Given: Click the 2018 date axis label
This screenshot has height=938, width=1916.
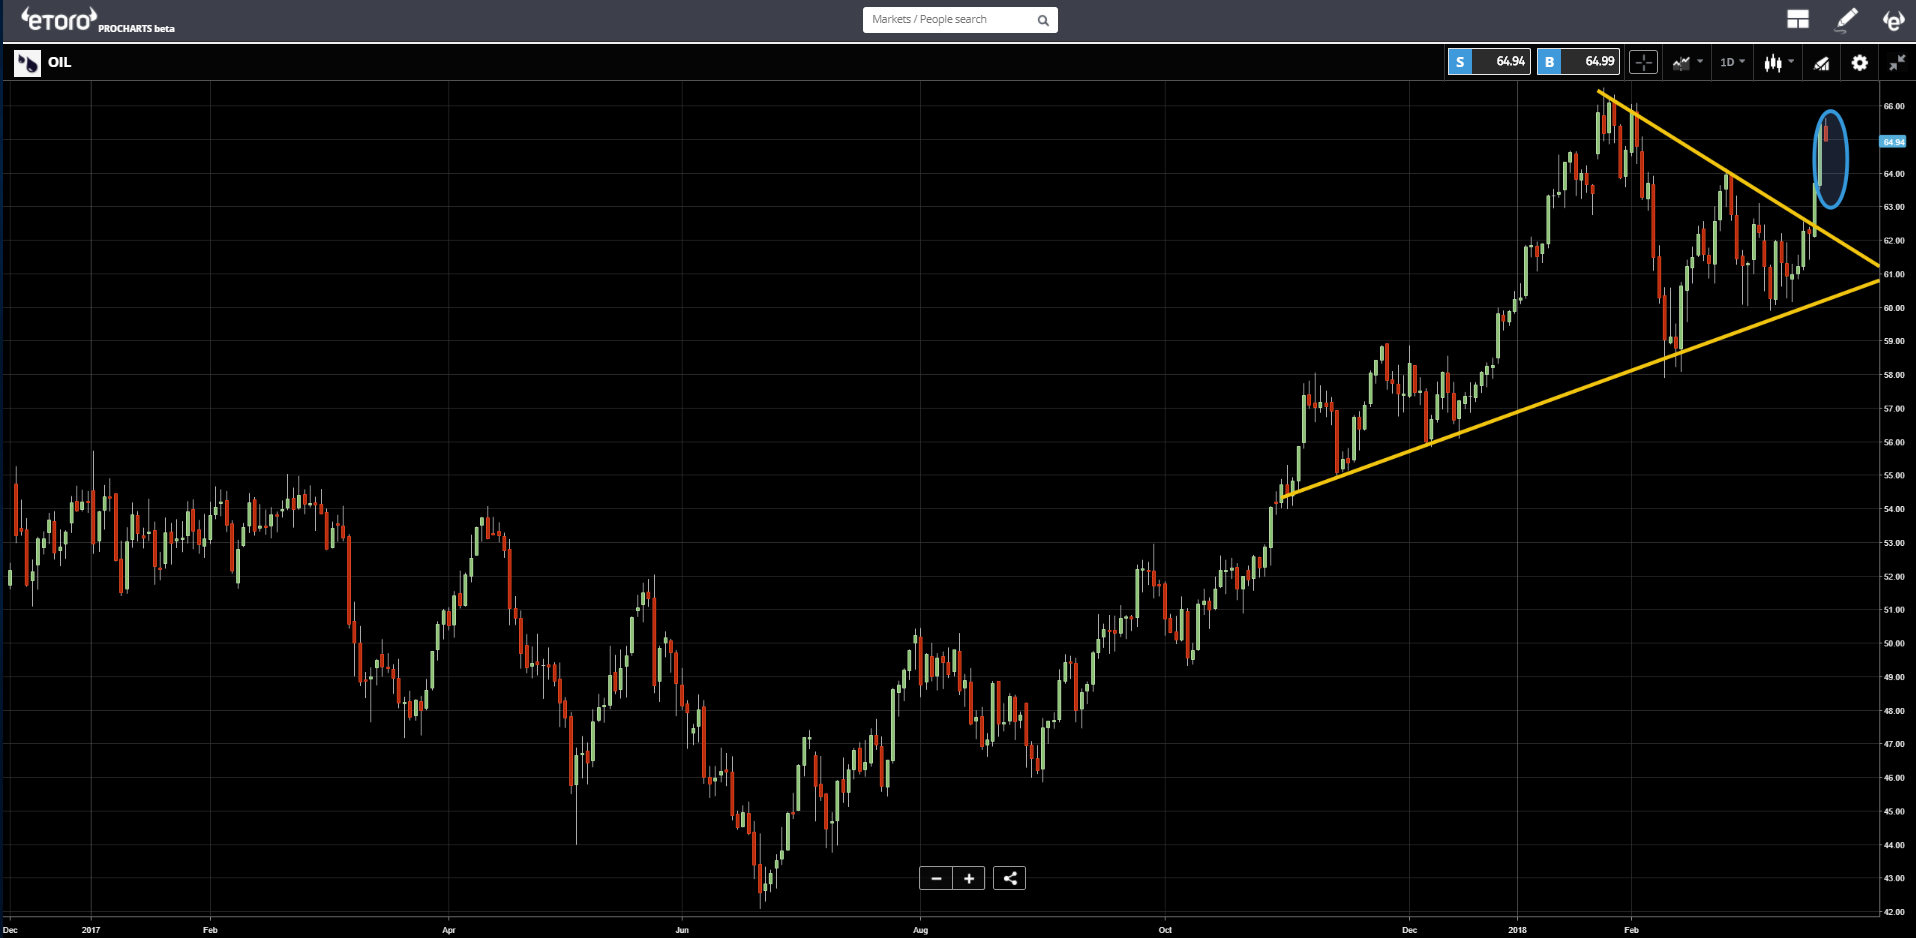Looking at the screenshot, I should 1518,930.
